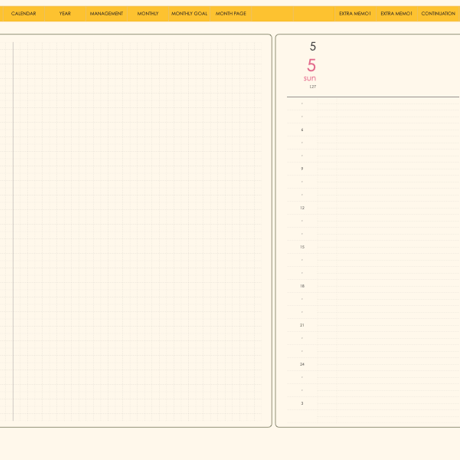Jump to the MONTH PAGE tab
This screenshot has height=460, width=460.
coord(231,14)
